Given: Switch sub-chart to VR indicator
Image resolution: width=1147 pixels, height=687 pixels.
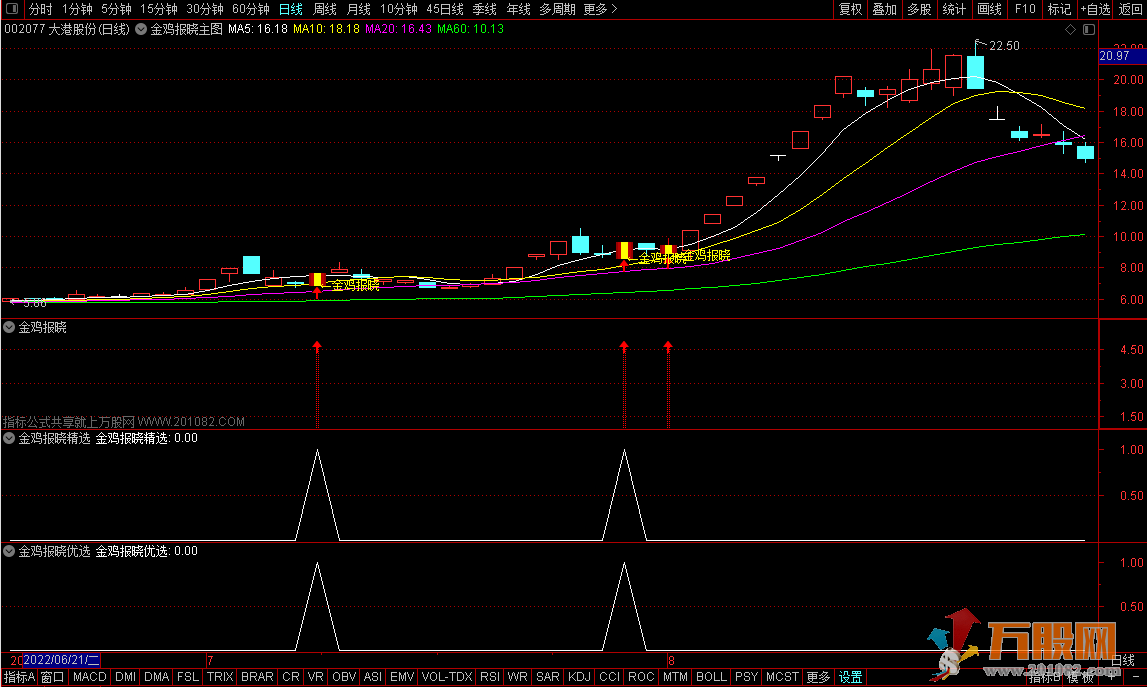Looking at the screenshot, I should tap(315, 677).
